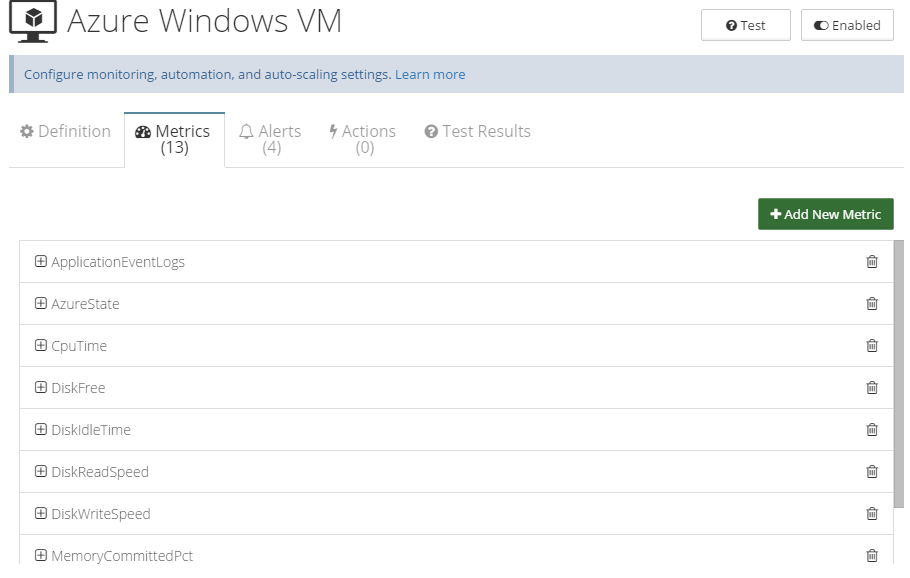Remove the DiskReadSpeed metric via its trash icon
Image resolution: width=910 pixels, height=578 pixels.
click(872, 471)
